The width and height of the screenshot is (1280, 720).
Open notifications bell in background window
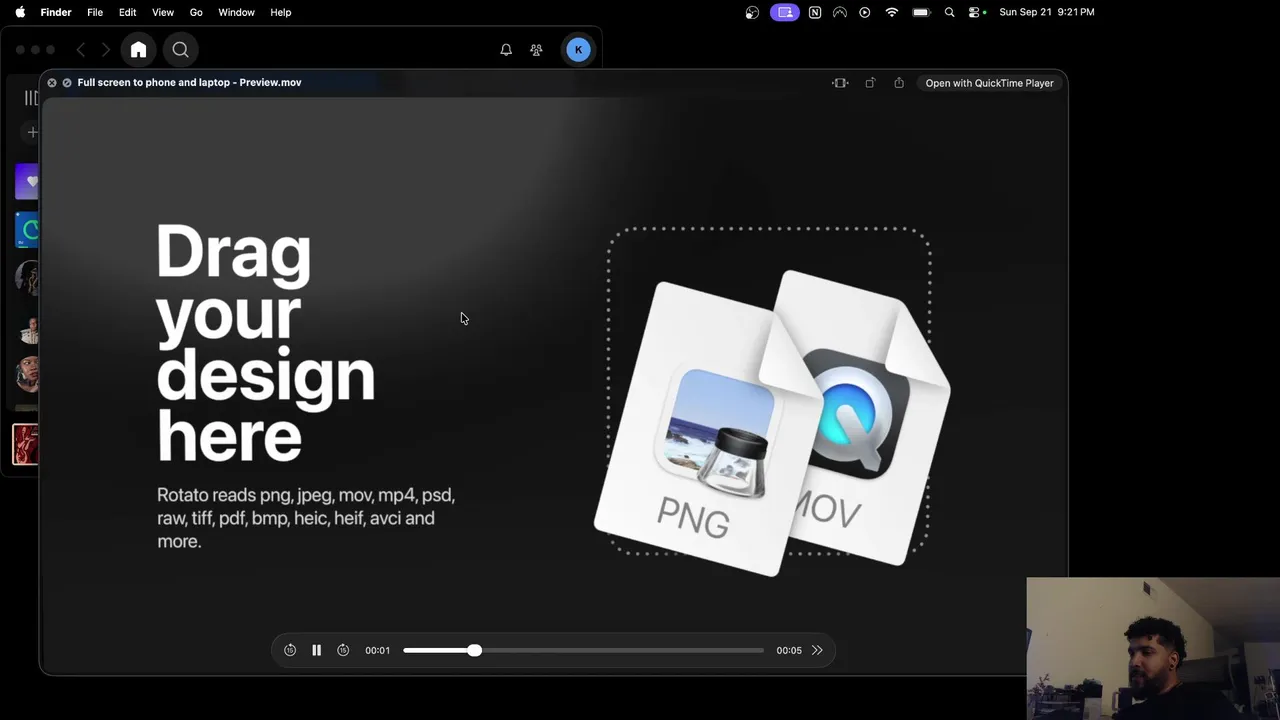click(x=506, y=50)
